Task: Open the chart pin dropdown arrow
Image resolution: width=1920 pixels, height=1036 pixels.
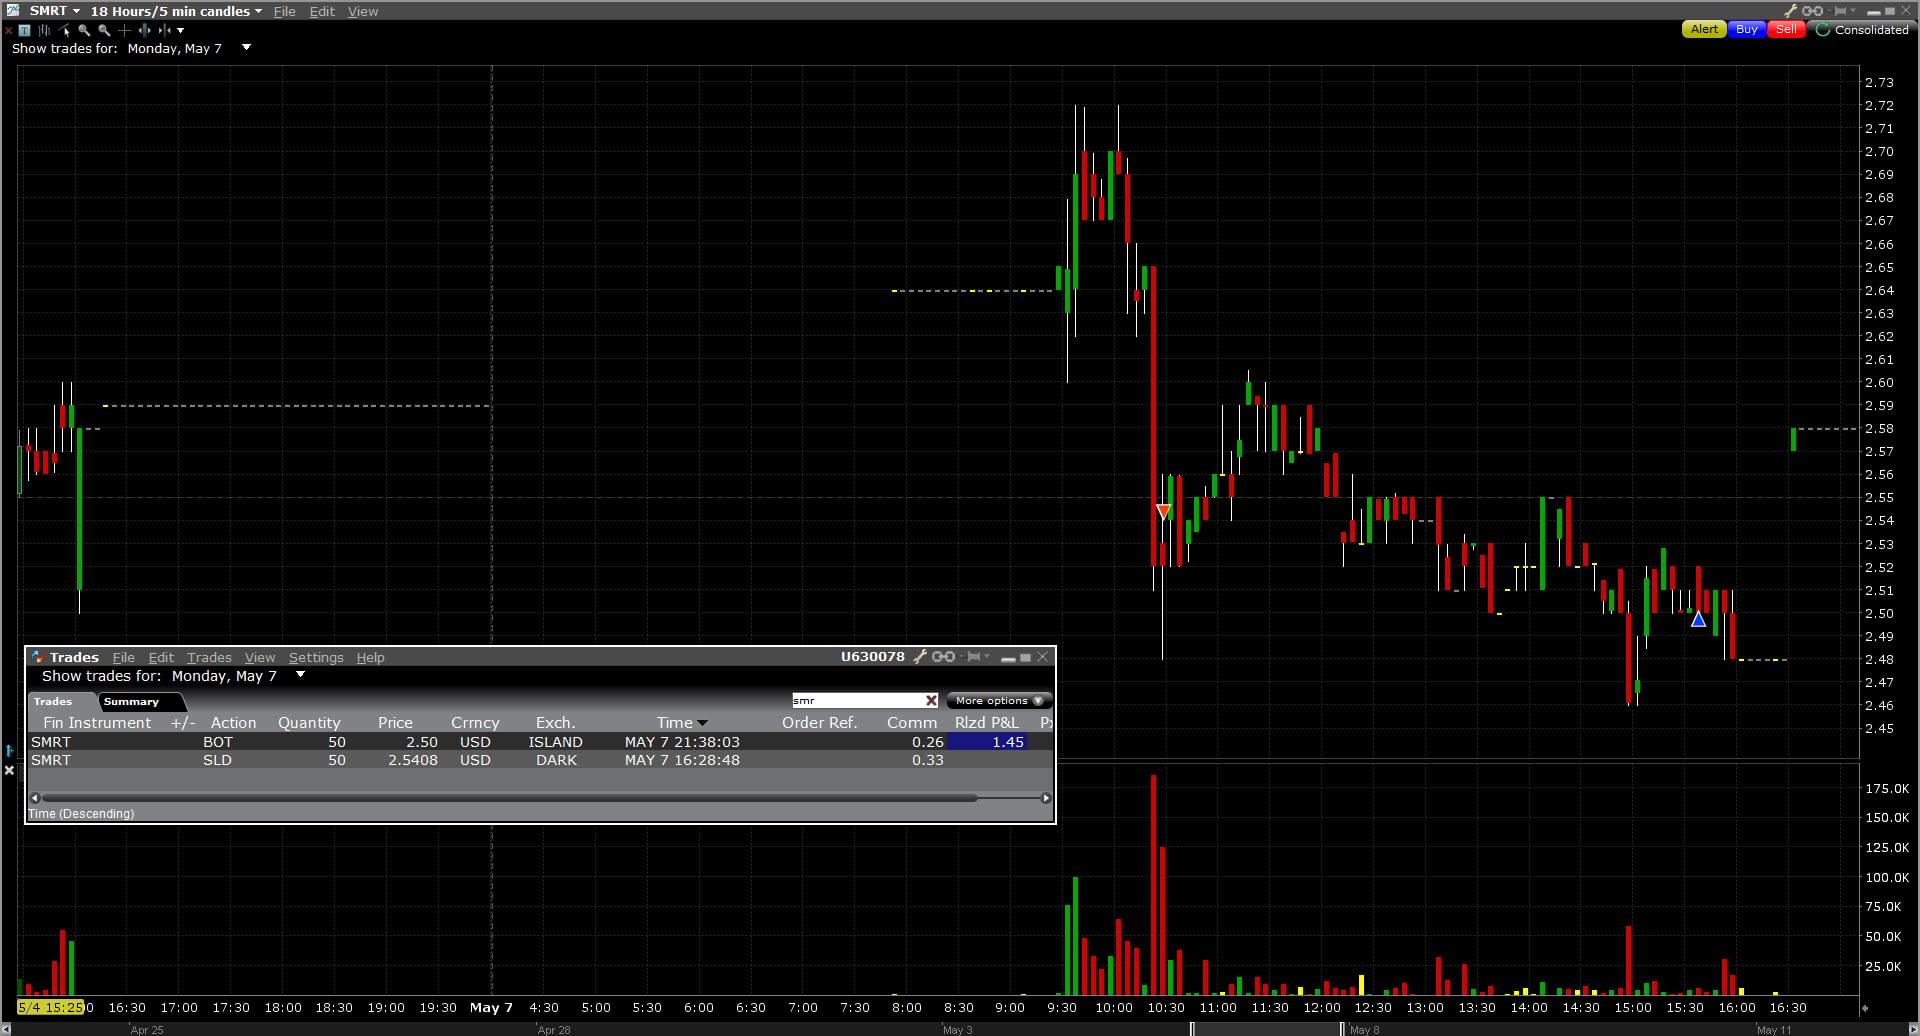Action: pos(1853,11)
